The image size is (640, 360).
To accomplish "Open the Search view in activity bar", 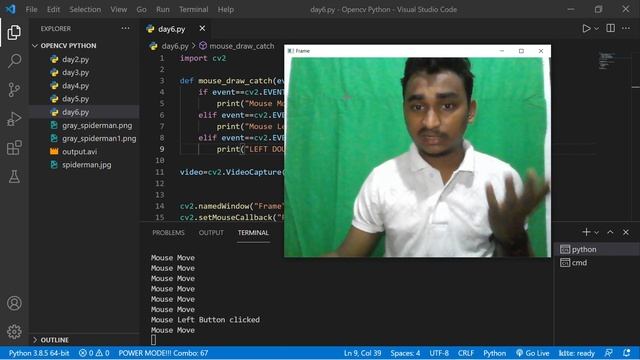I will coord(14,61).
